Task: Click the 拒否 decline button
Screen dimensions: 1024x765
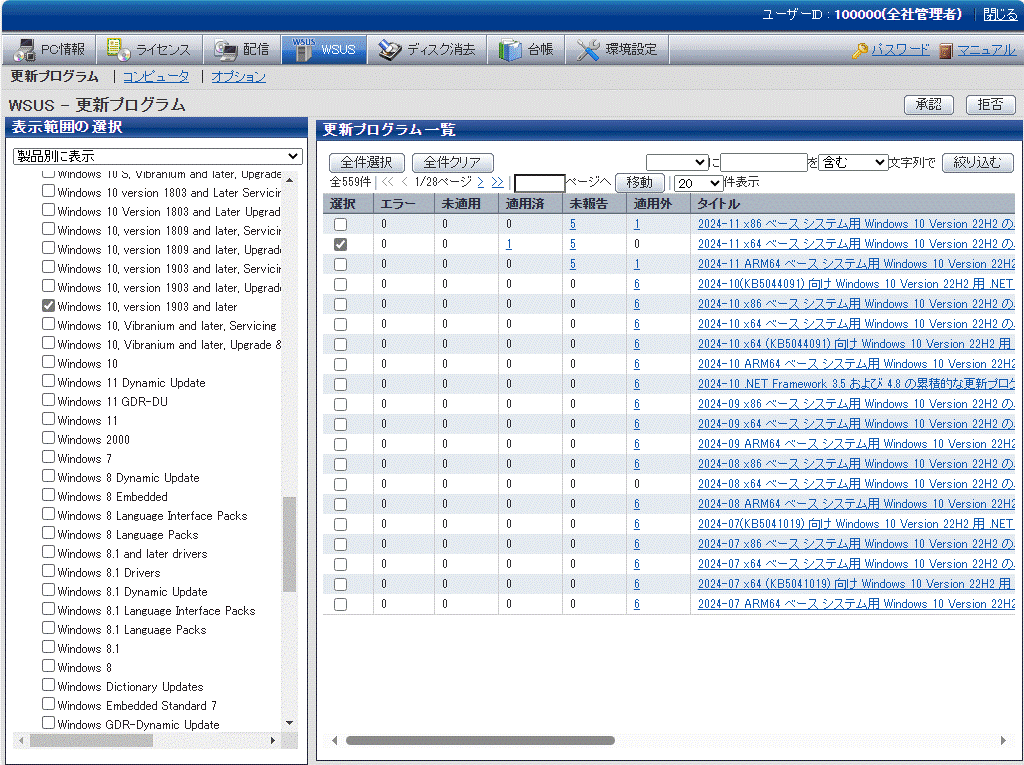Action: pos(990,105)
